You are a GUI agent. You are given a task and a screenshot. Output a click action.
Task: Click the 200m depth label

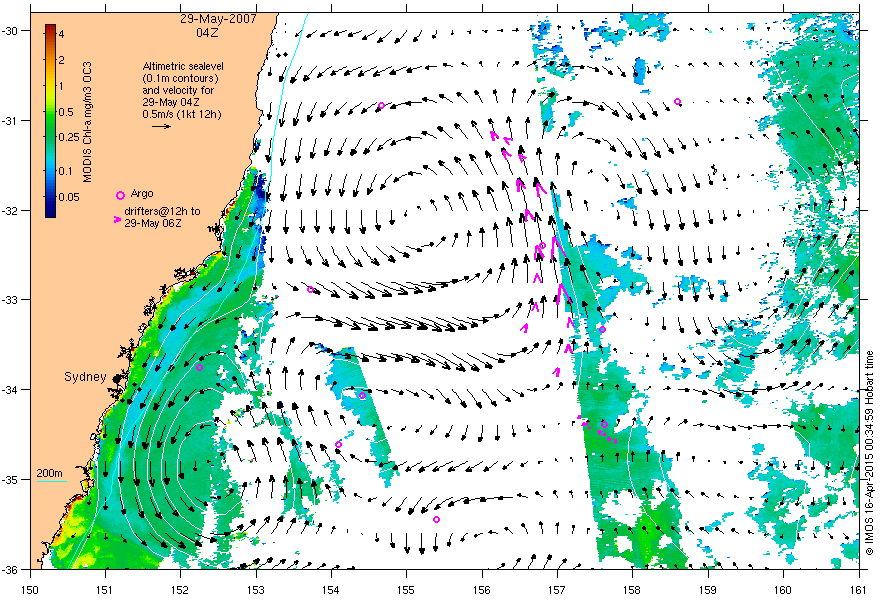(49, 473)
